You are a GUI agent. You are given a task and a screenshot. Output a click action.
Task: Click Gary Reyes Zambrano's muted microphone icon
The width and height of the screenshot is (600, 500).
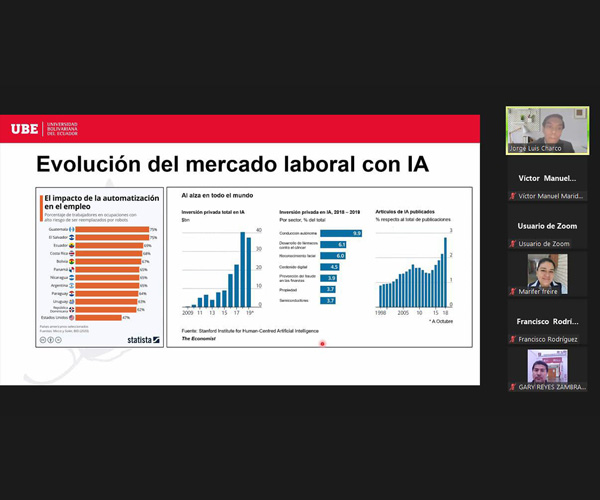click(x=511, y=386)
